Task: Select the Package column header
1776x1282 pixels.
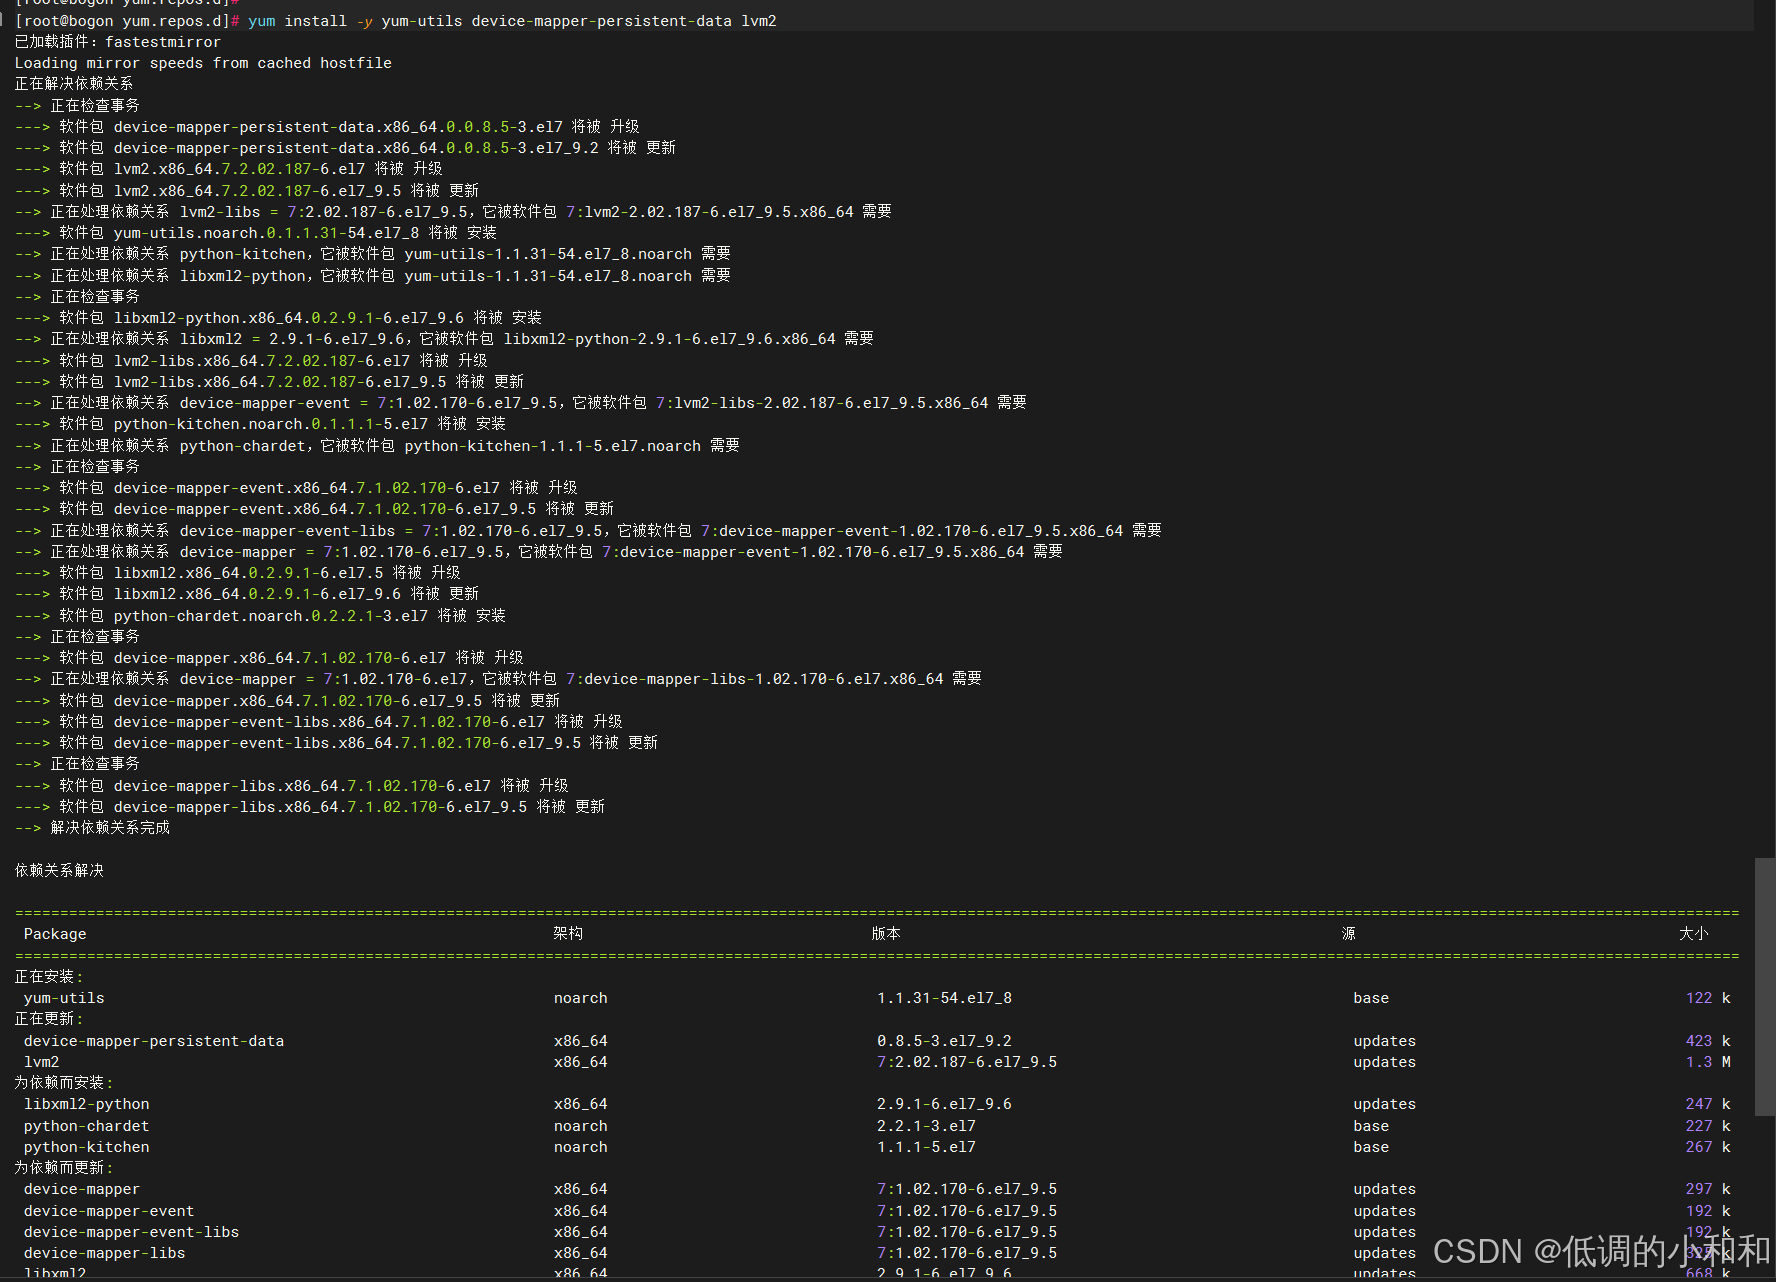Action: [55, 933]
